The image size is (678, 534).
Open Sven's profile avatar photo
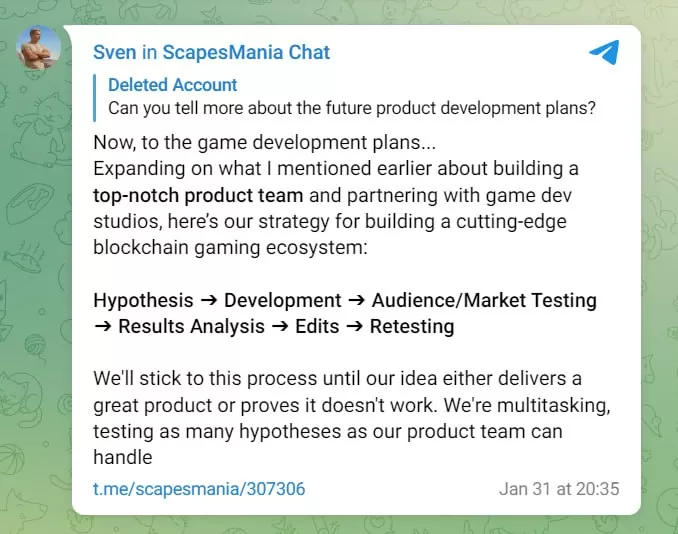click(x=39, y=48)
